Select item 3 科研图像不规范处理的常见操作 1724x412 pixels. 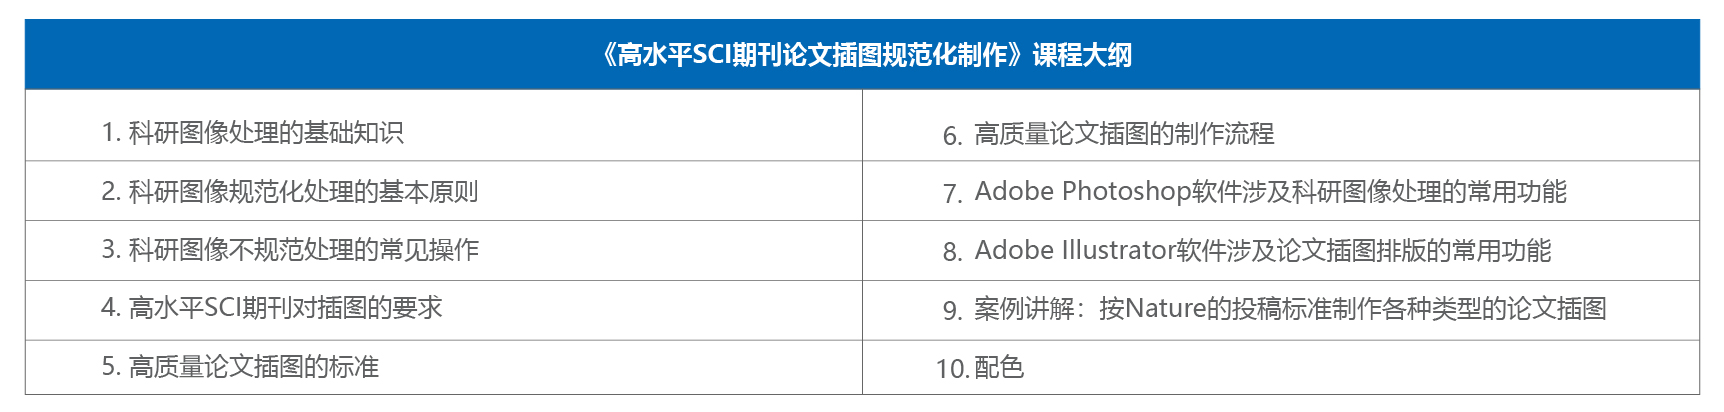[x=443, y=250]
